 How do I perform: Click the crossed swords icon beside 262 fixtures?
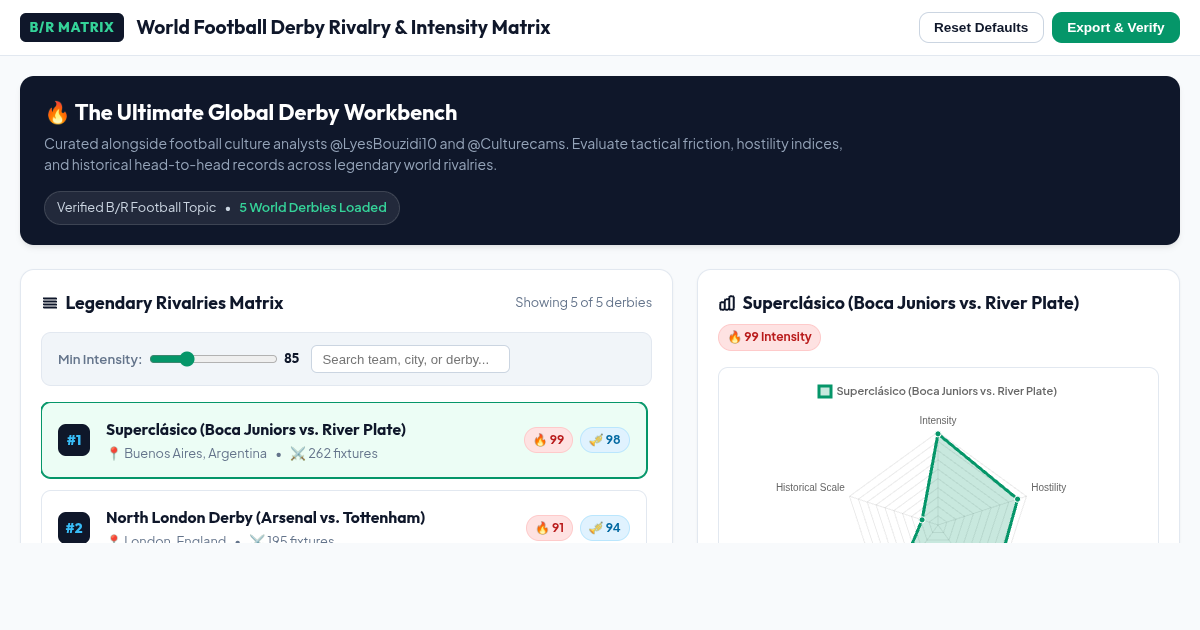point(297,454)
